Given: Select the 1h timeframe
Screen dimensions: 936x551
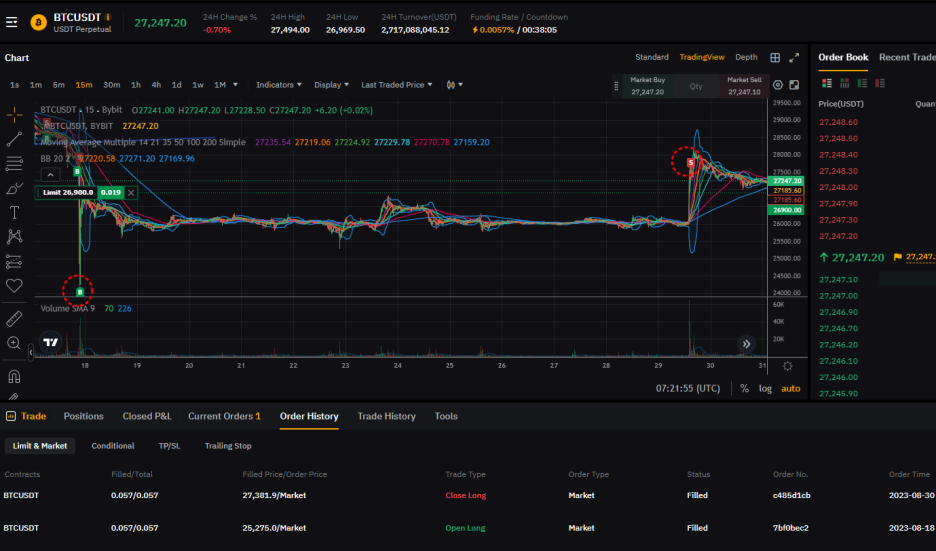Looking at the screenshot, I should pos(136,85).
